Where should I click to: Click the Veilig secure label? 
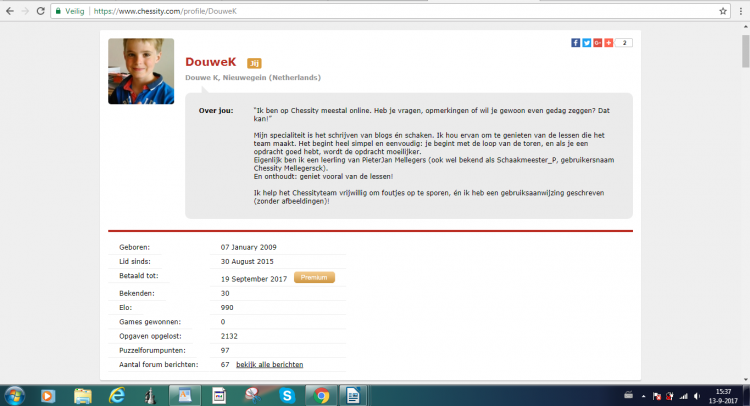74,11
